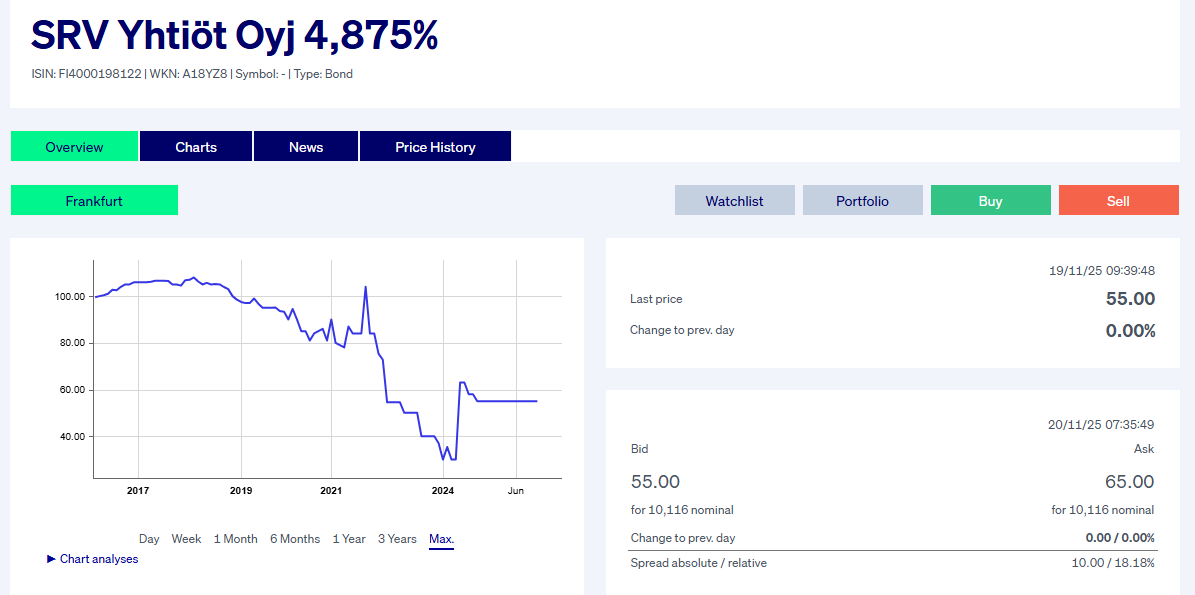The height and width of the screenshot is (595, 1195).
Task: Click the triangle arrow beside Chart analyses
Action: tap(52, 559)
